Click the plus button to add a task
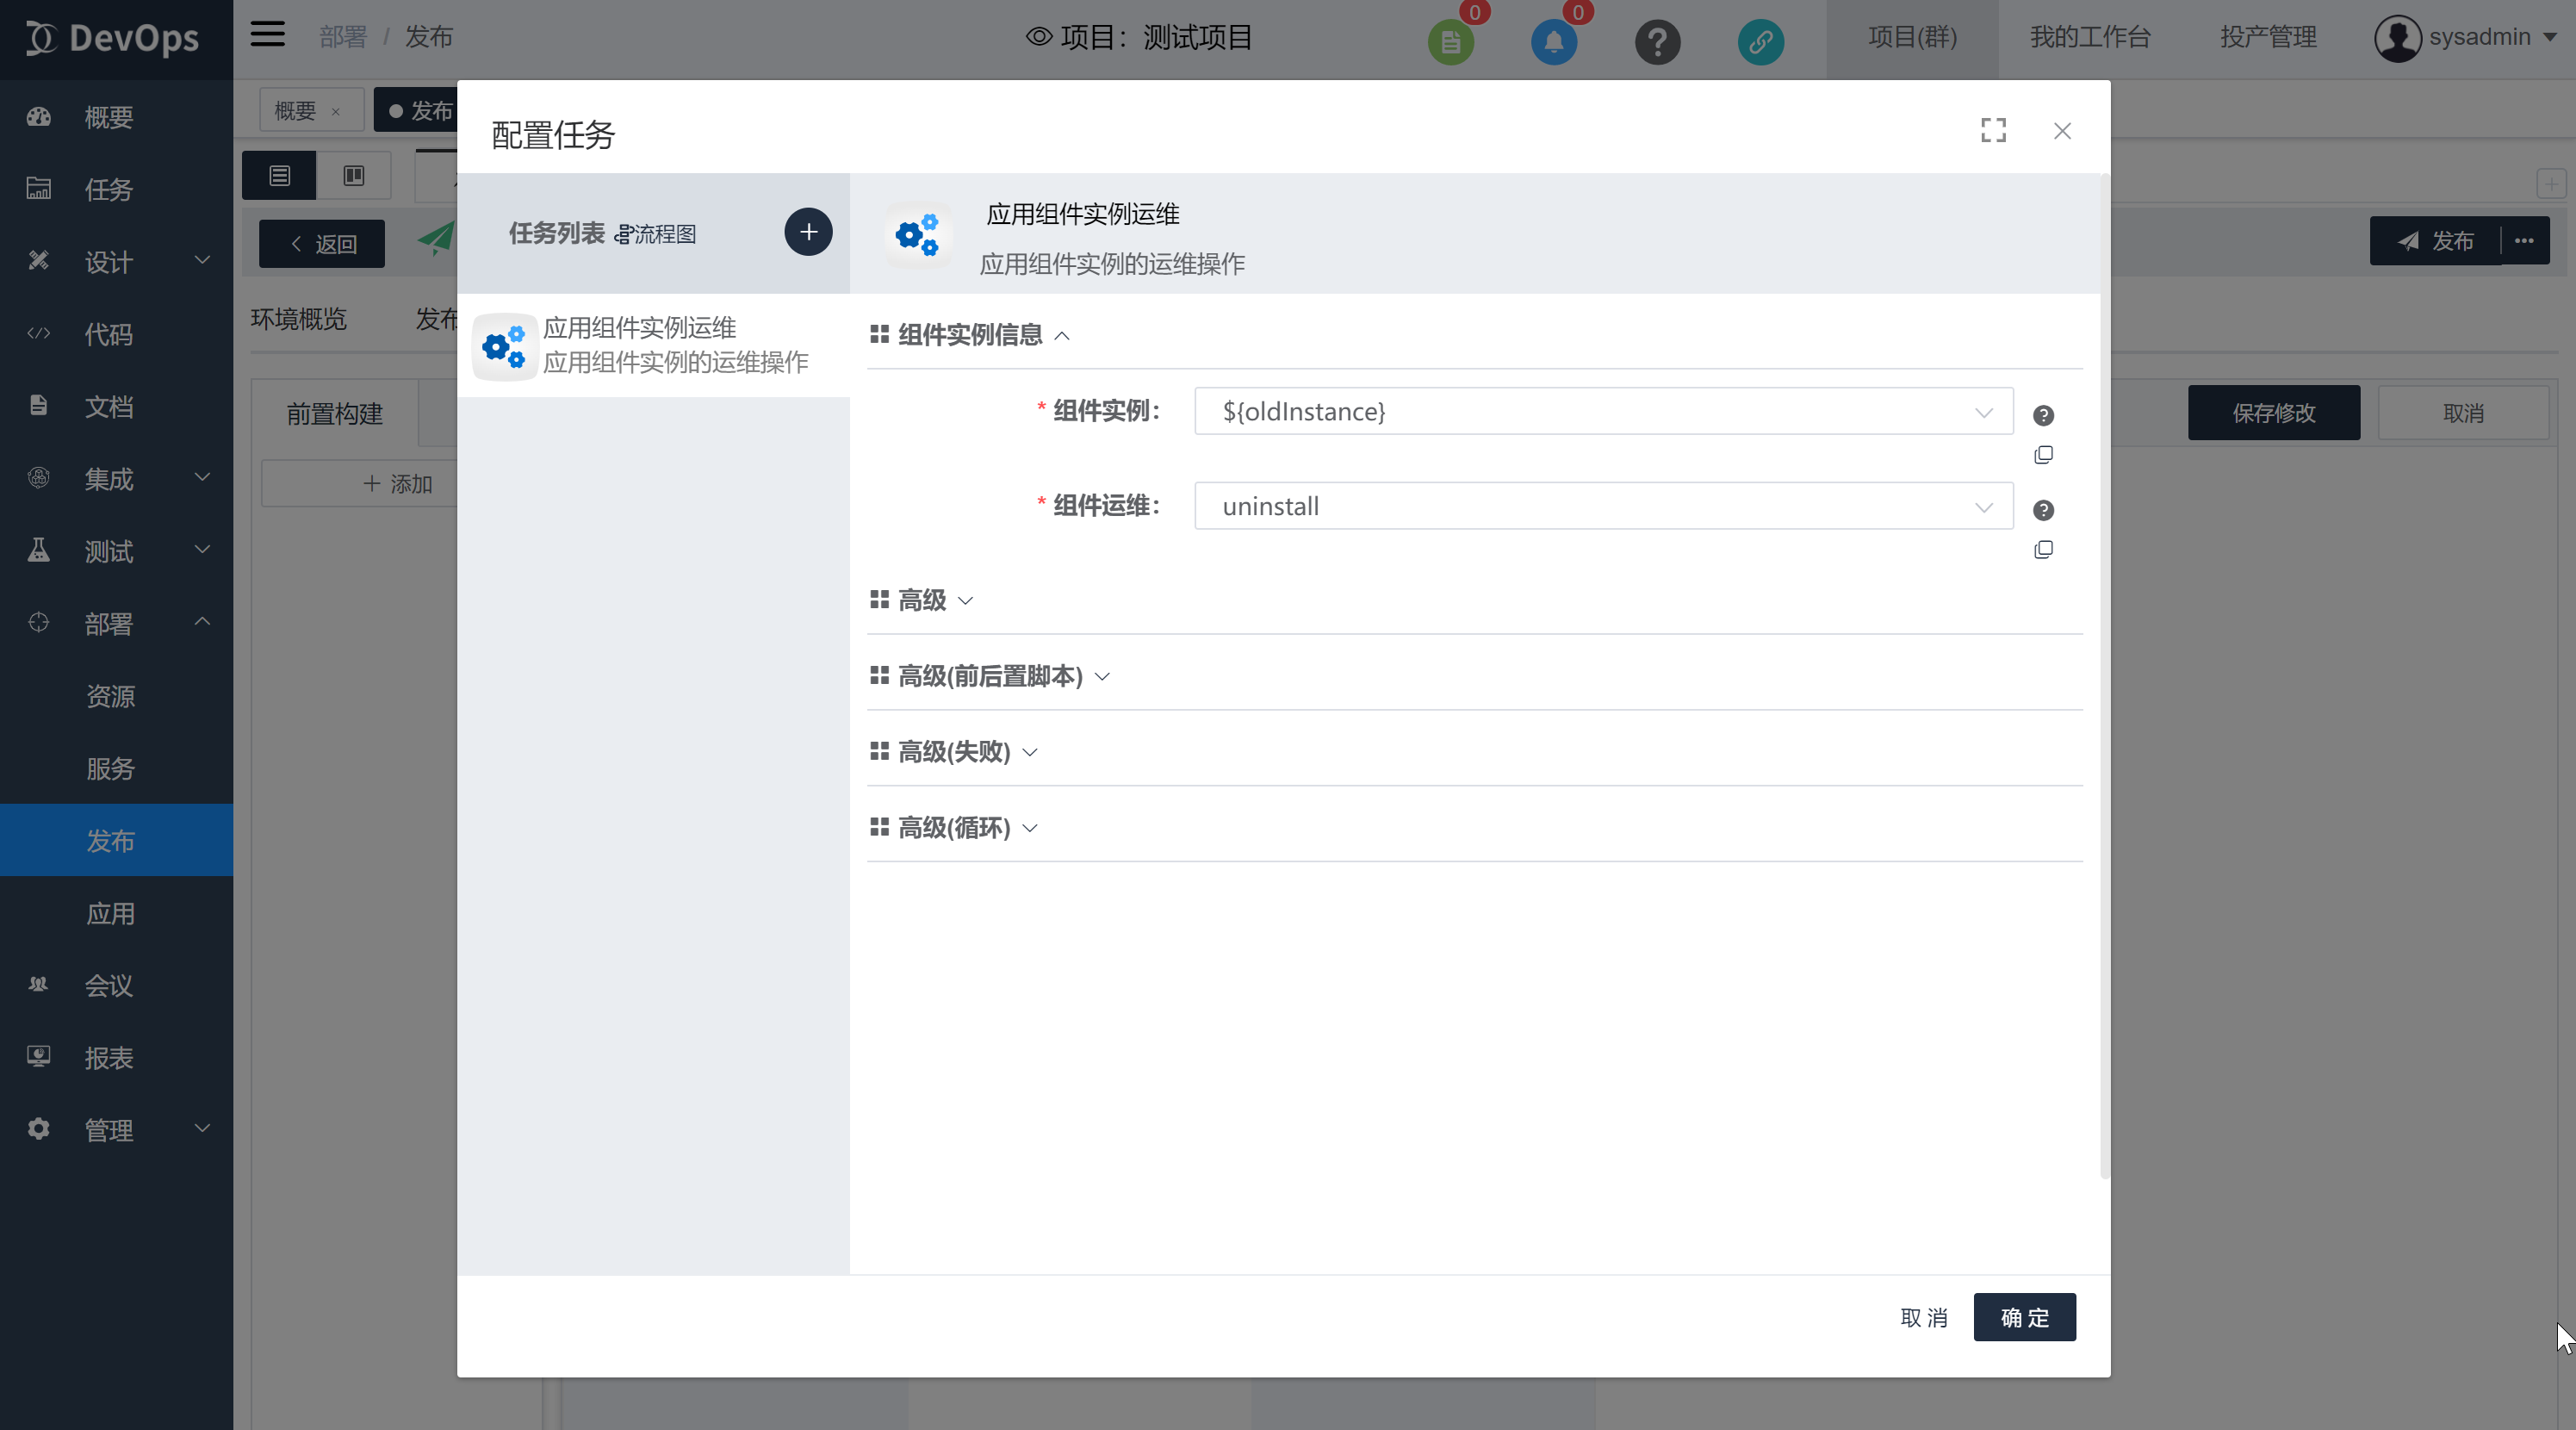The width and height of the screenshot is (2576, 1430). [x=808, y=232]
